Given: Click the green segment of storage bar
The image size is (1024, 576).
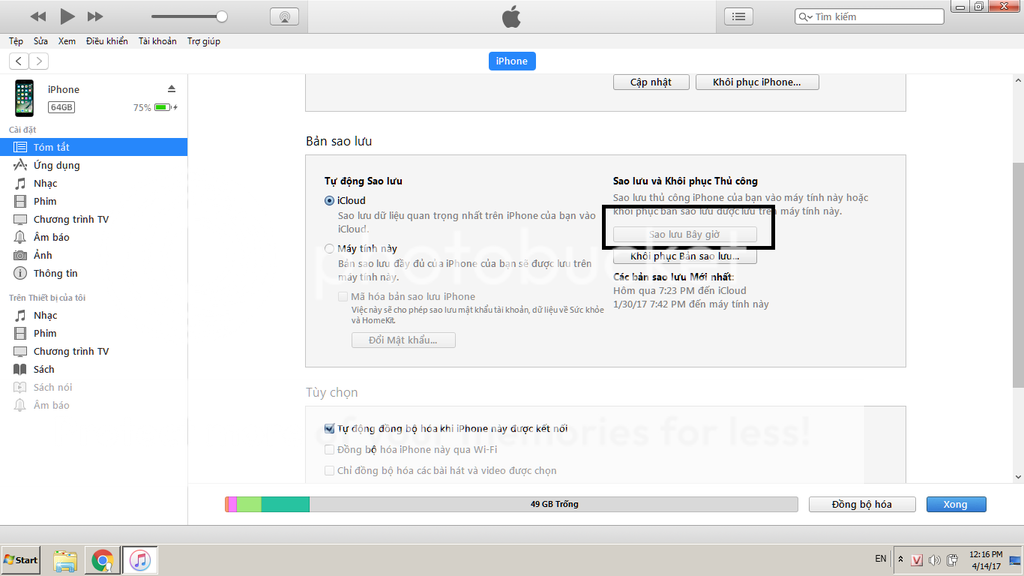Looking at the screenshot, I should click(249, 504).
